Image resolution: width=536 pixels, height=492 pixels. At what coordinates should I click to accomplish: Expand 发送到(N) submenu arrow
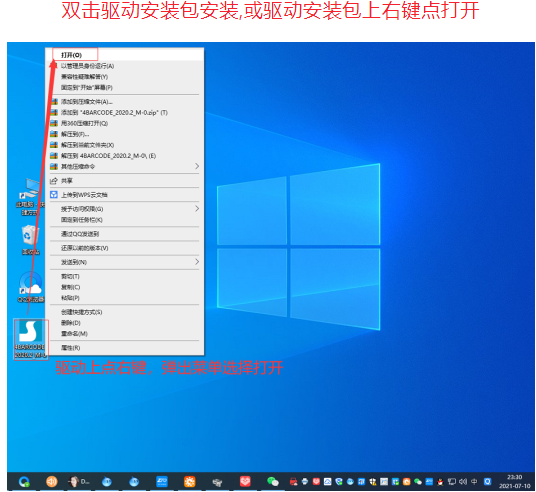[x=197, y=262]
